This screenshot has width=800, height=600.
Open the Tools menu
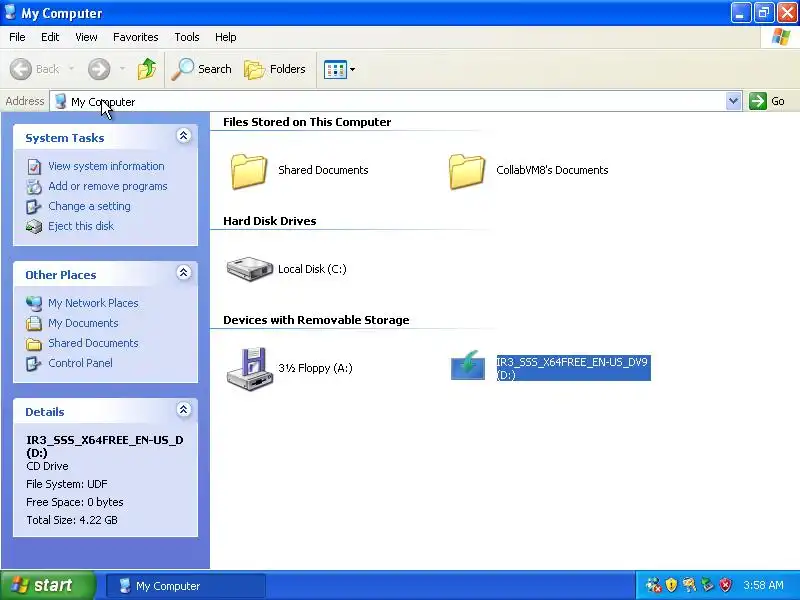click(187, 37)
